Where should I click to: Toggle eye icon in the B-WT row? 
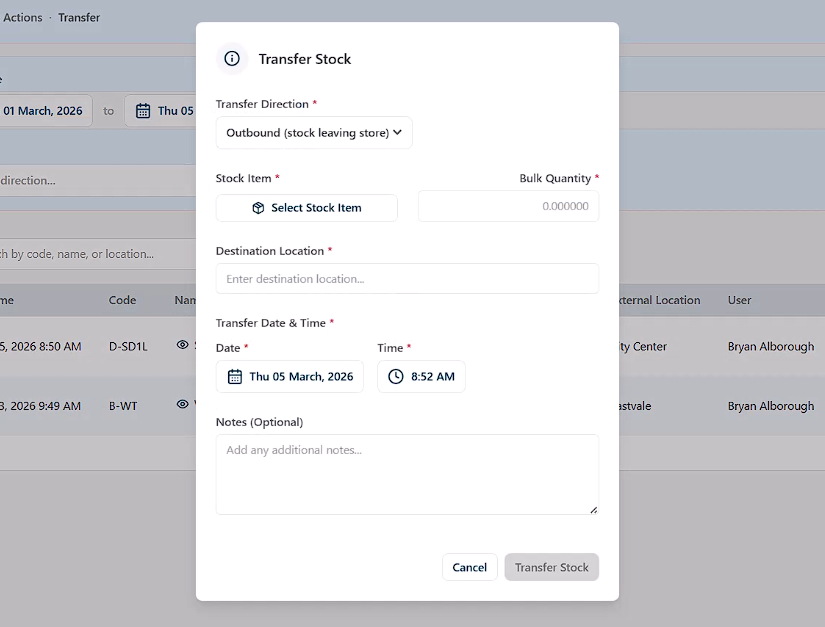(x=182, y=405)
